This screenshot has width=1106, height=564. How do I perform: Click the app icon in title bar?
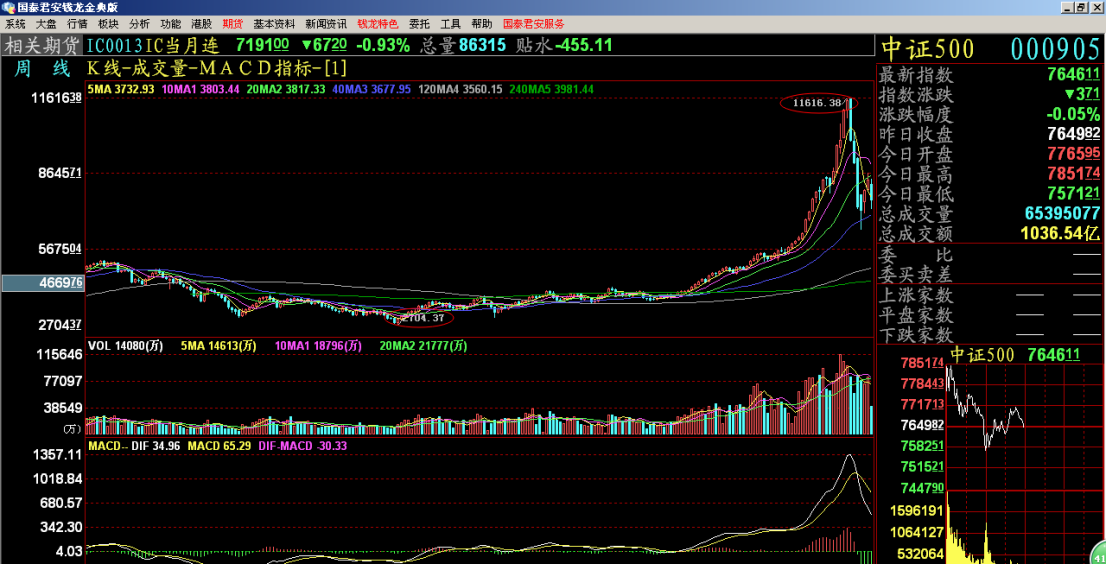click(x=8, y=7)
